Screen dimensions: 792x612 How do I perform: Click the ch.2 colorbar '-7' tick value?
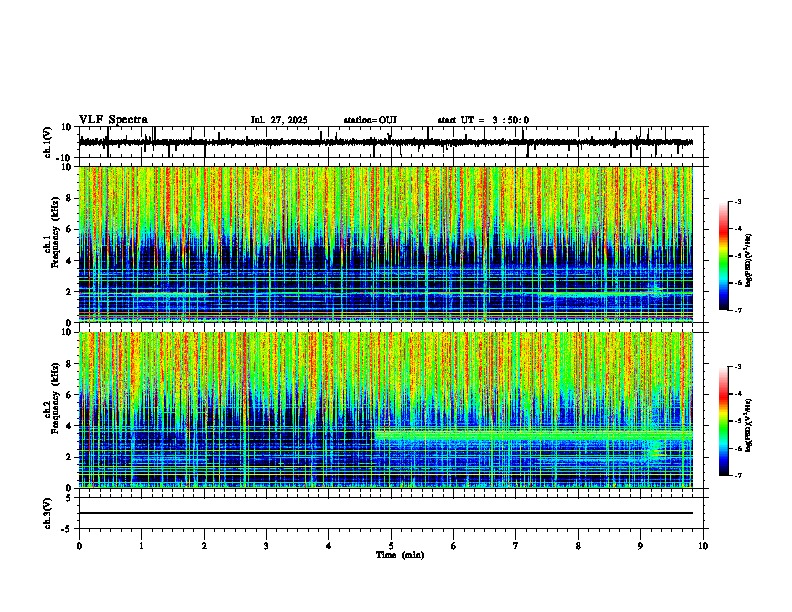[x=738, y=475]
